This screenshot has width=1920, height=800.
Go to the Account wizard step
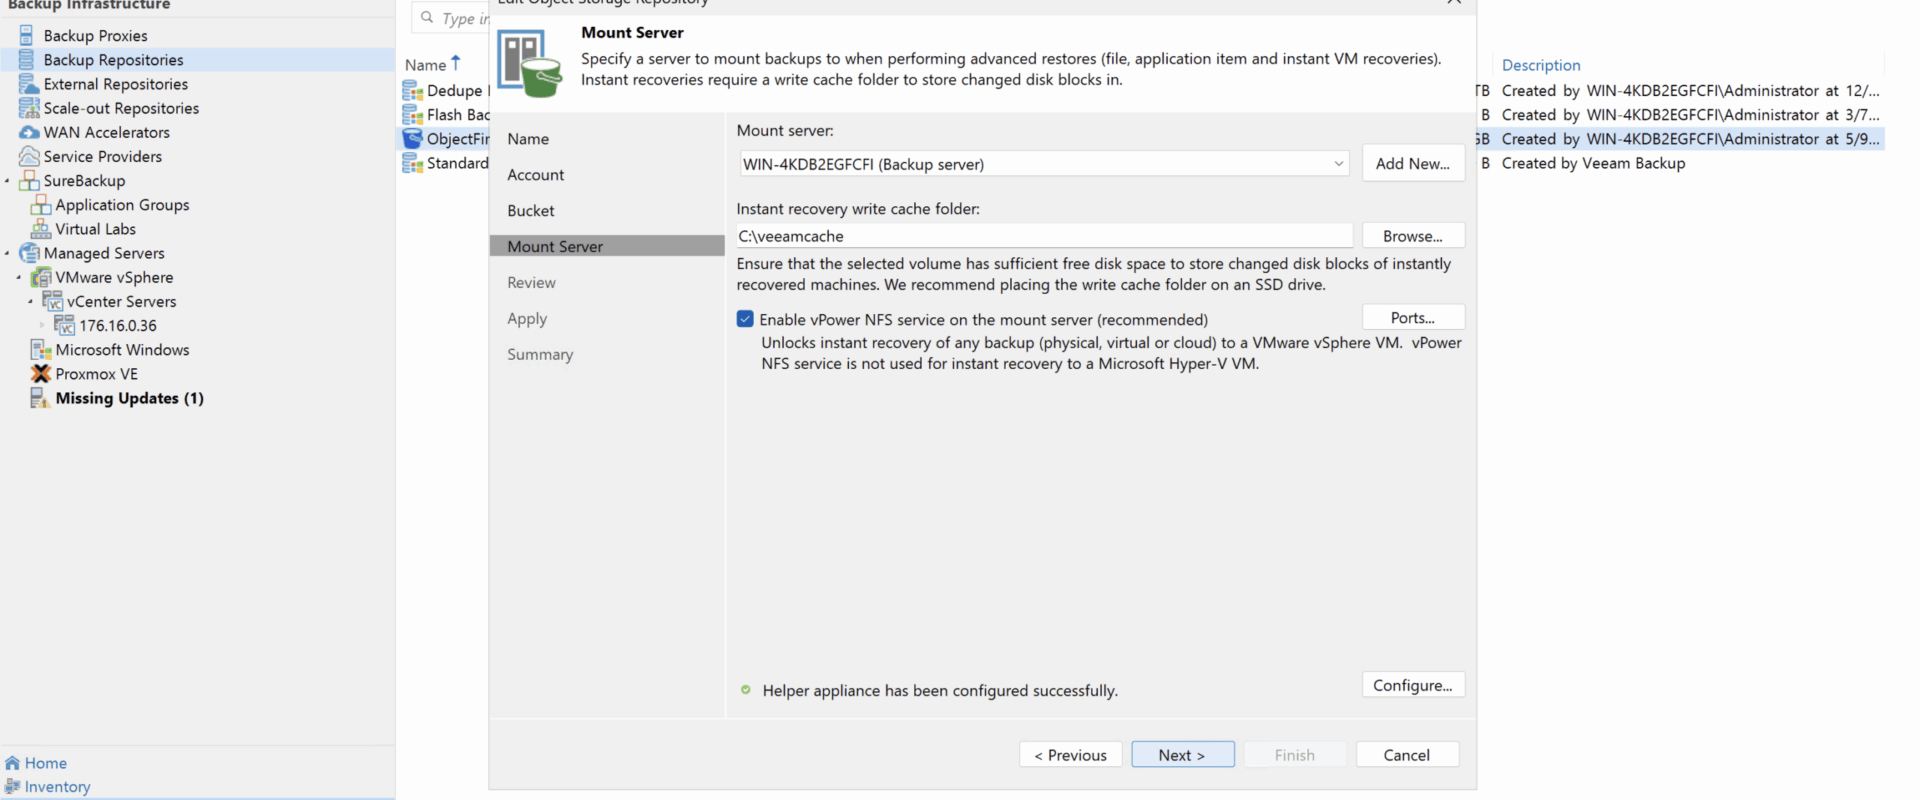536,174
